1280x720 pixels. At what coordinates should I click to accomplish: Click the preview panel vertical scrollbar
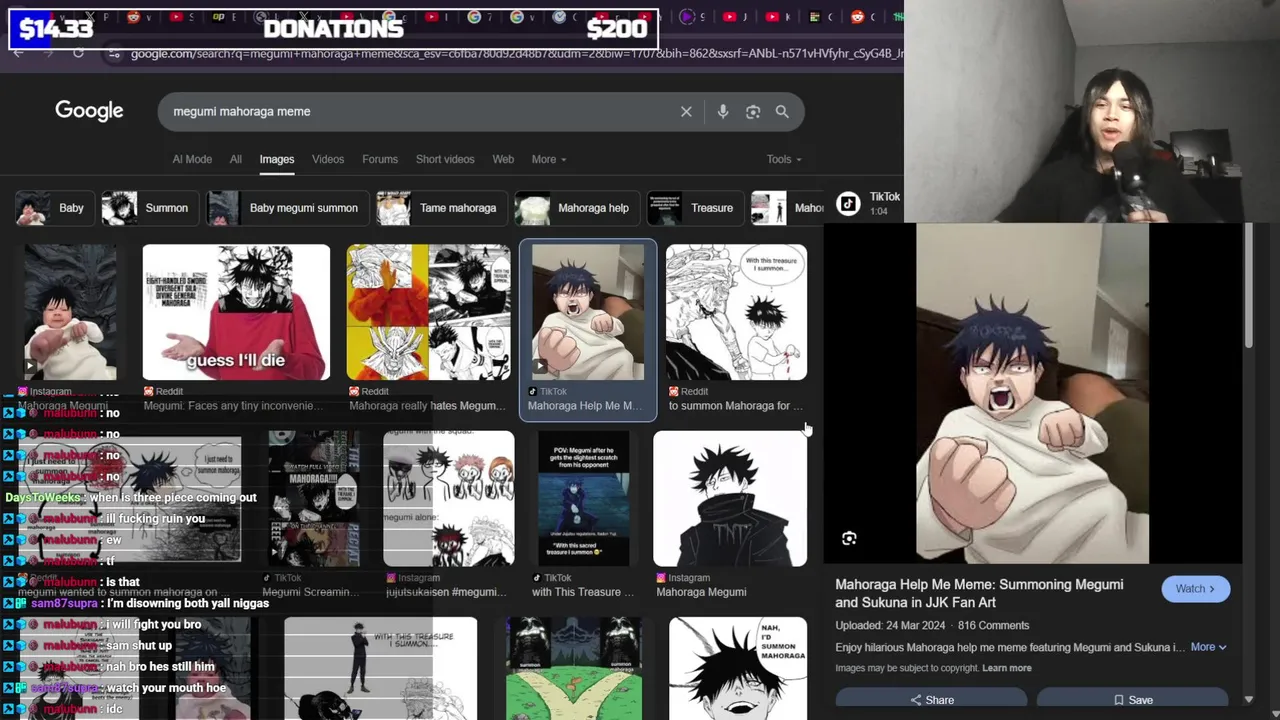pyautogui.click(x=1248, y=286)
